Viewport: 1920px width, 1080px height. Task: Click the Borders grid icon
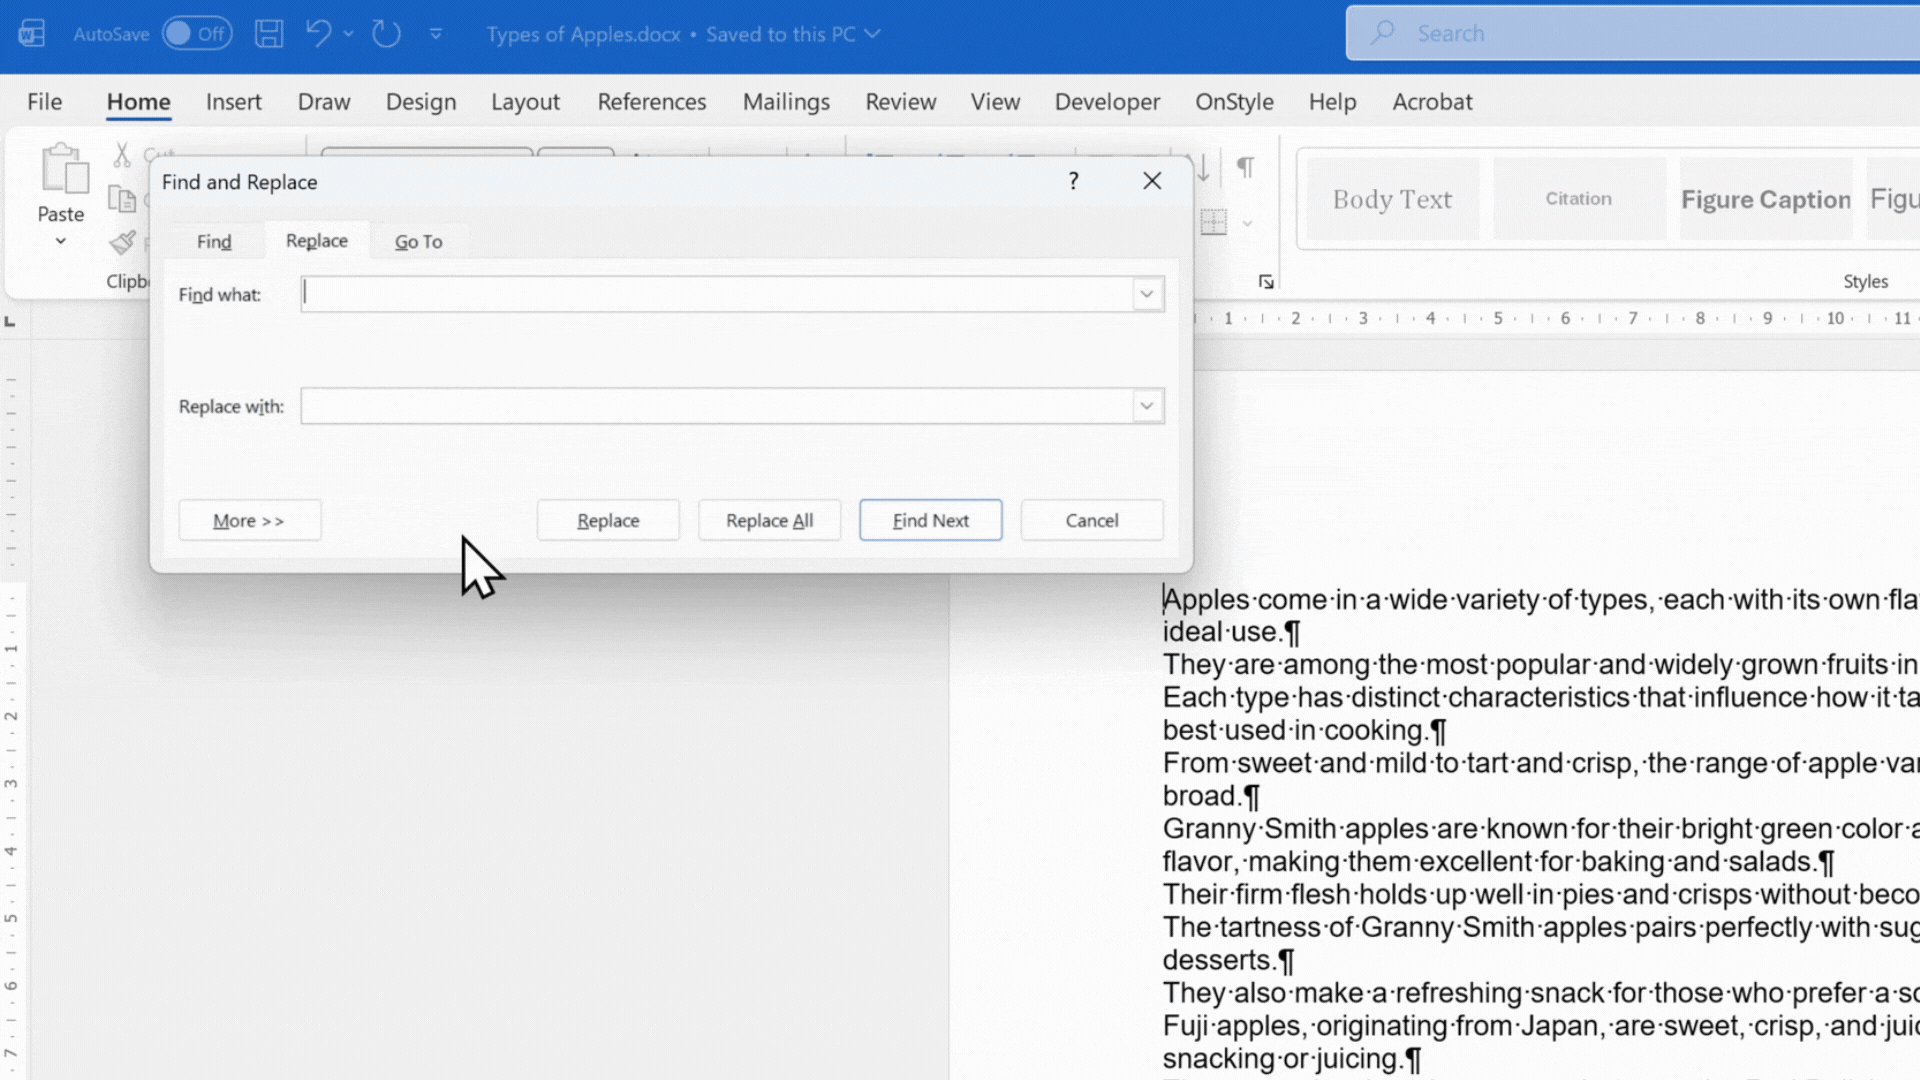1213,222
